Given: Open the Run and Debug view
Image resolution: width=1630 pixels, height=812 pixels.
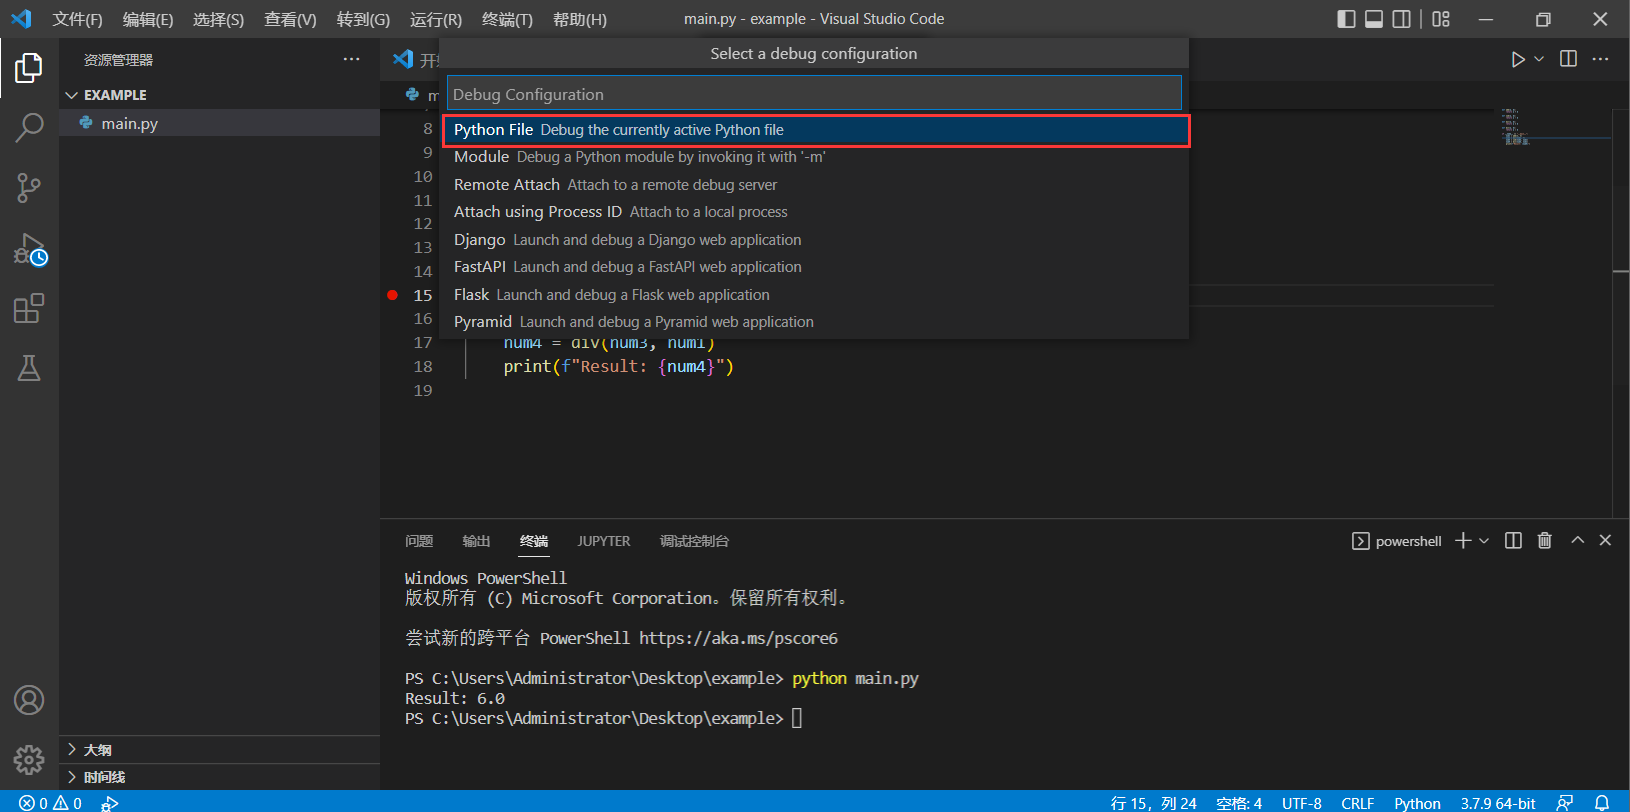Looking at the screenshot, I should click(x=29, y=249).
